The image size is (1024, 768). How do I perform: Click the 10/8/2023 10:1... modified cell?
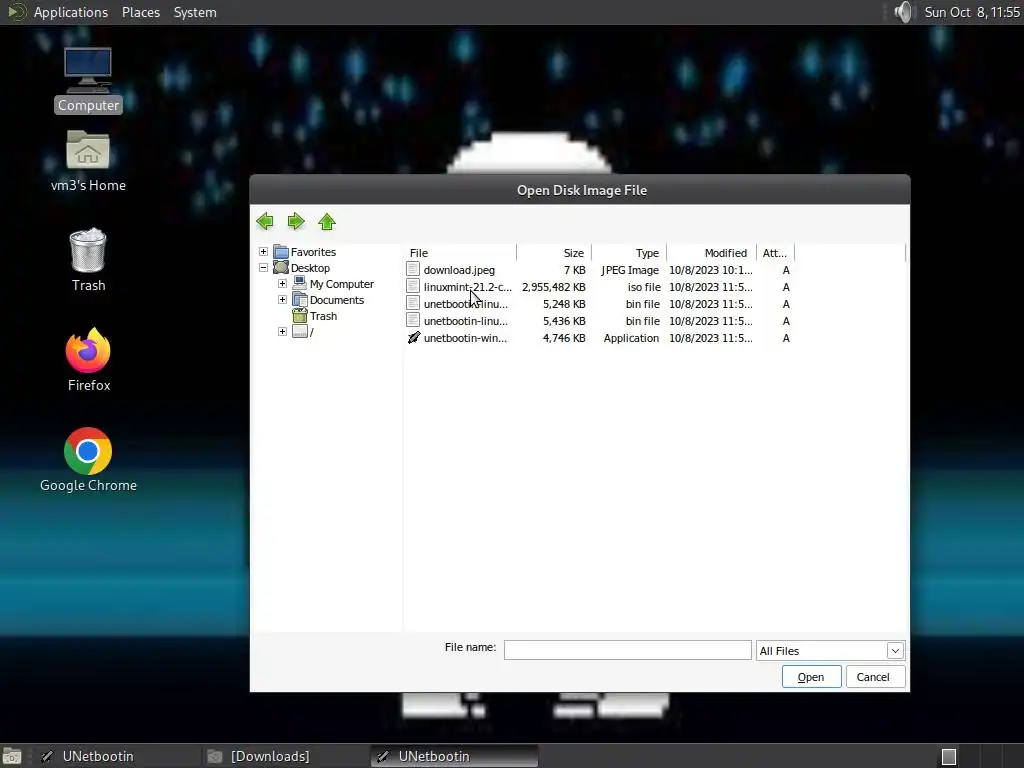point(711,270)
